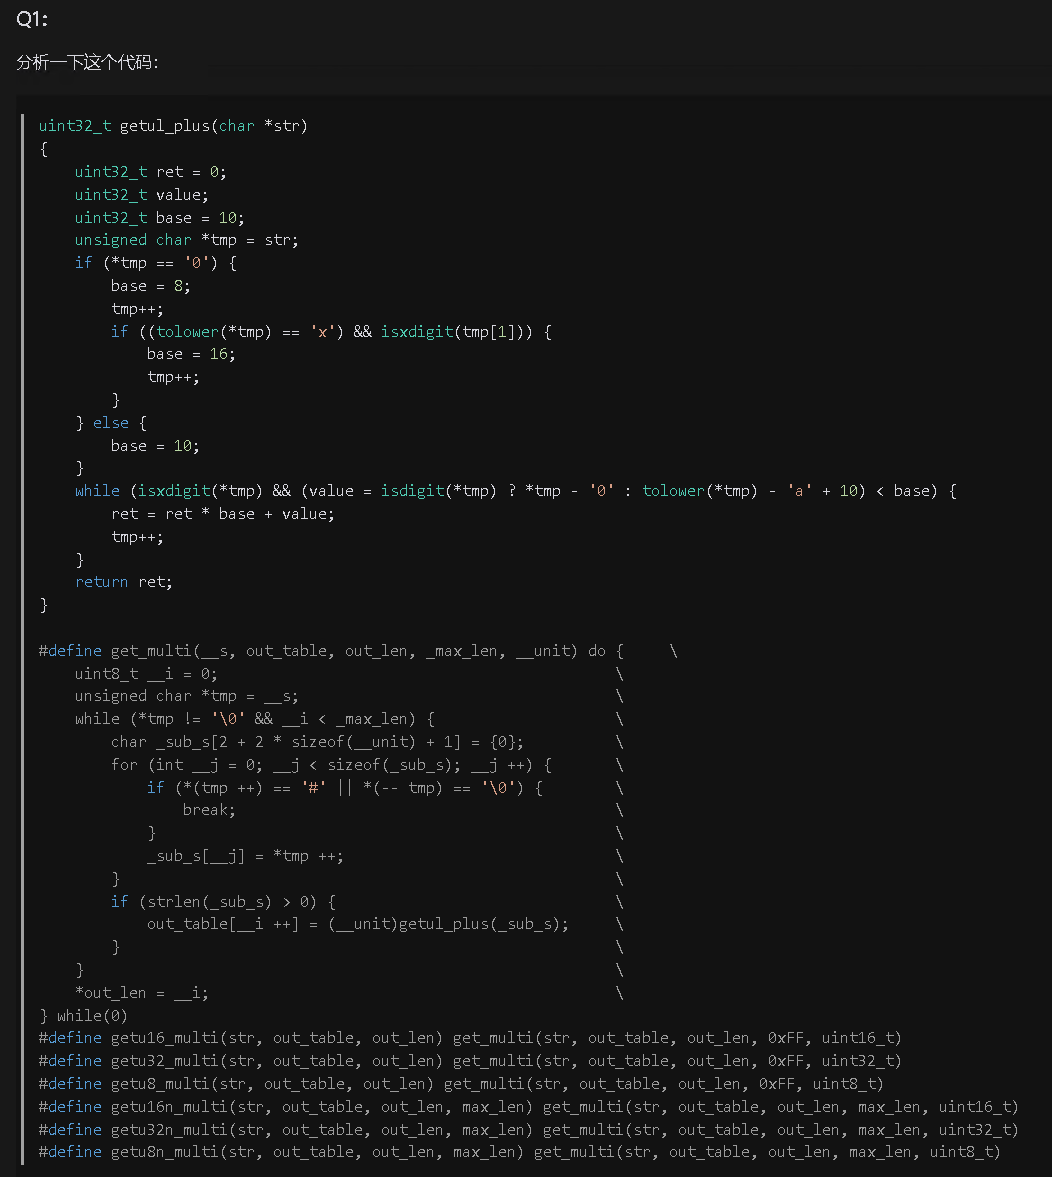The image size is (1052, 1177).
Task: Click the '*out_len = __i;' line
Action: (x=141, y=993)
